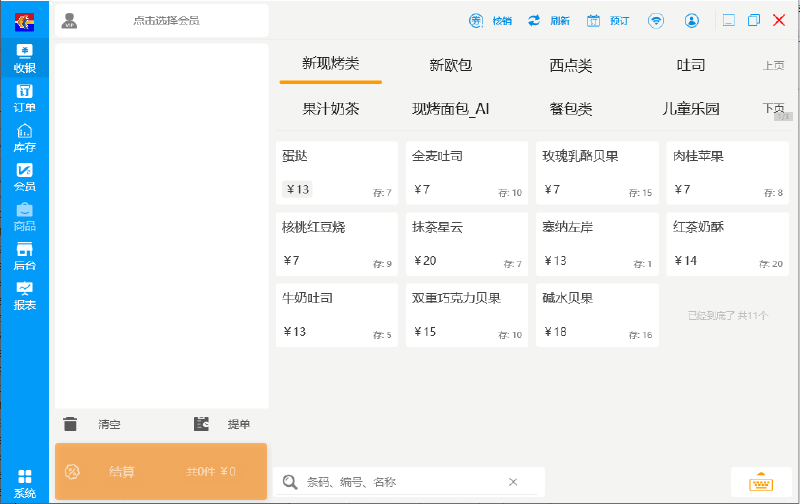Clear the search box with X

coord(513,482)
